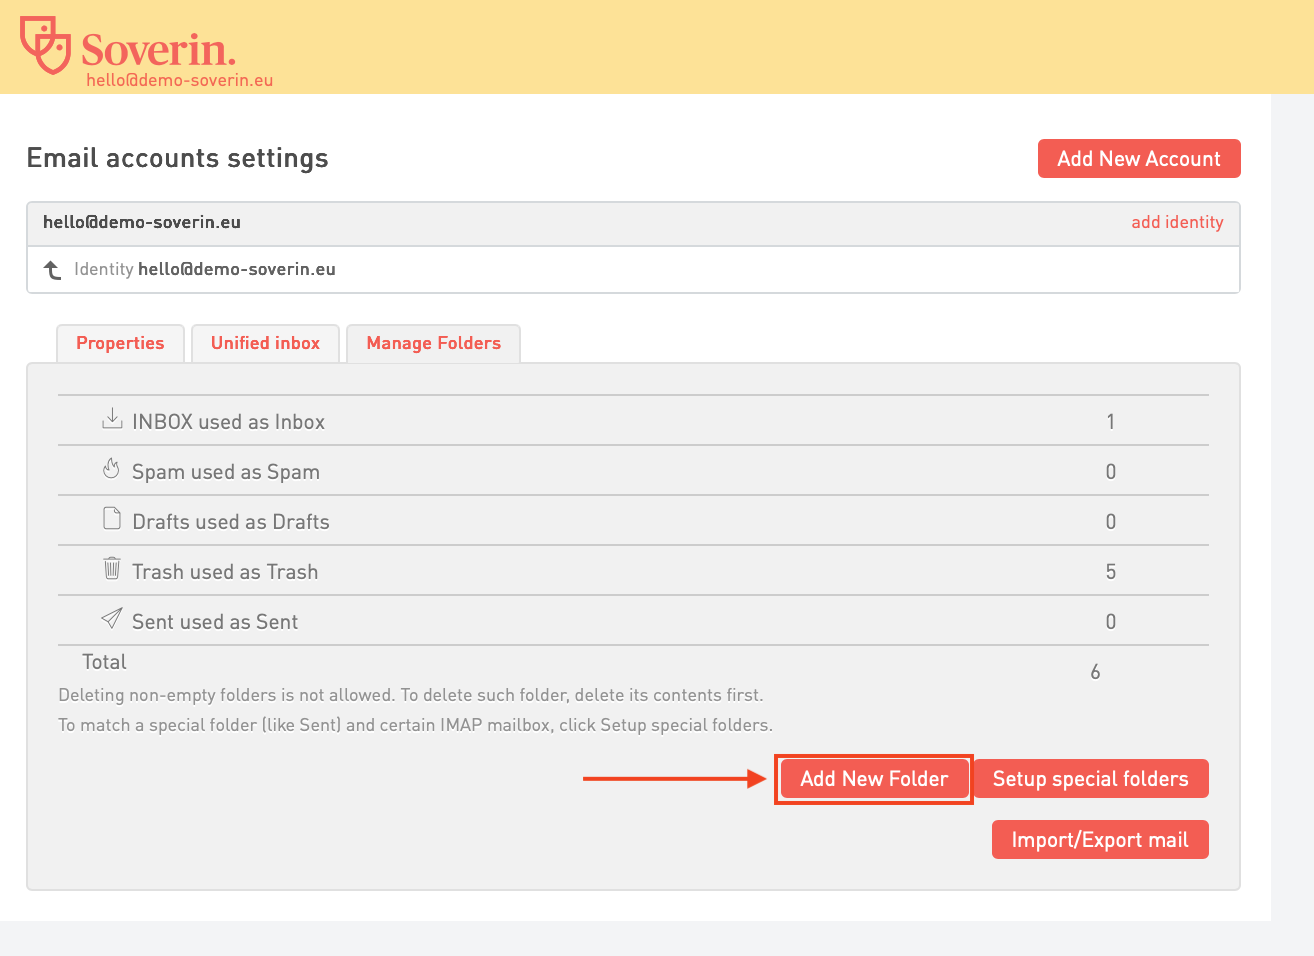The width and height of the screenshot is (1314, 956).
Task: Open Setup special folders
Action: tap(1090, 779)
